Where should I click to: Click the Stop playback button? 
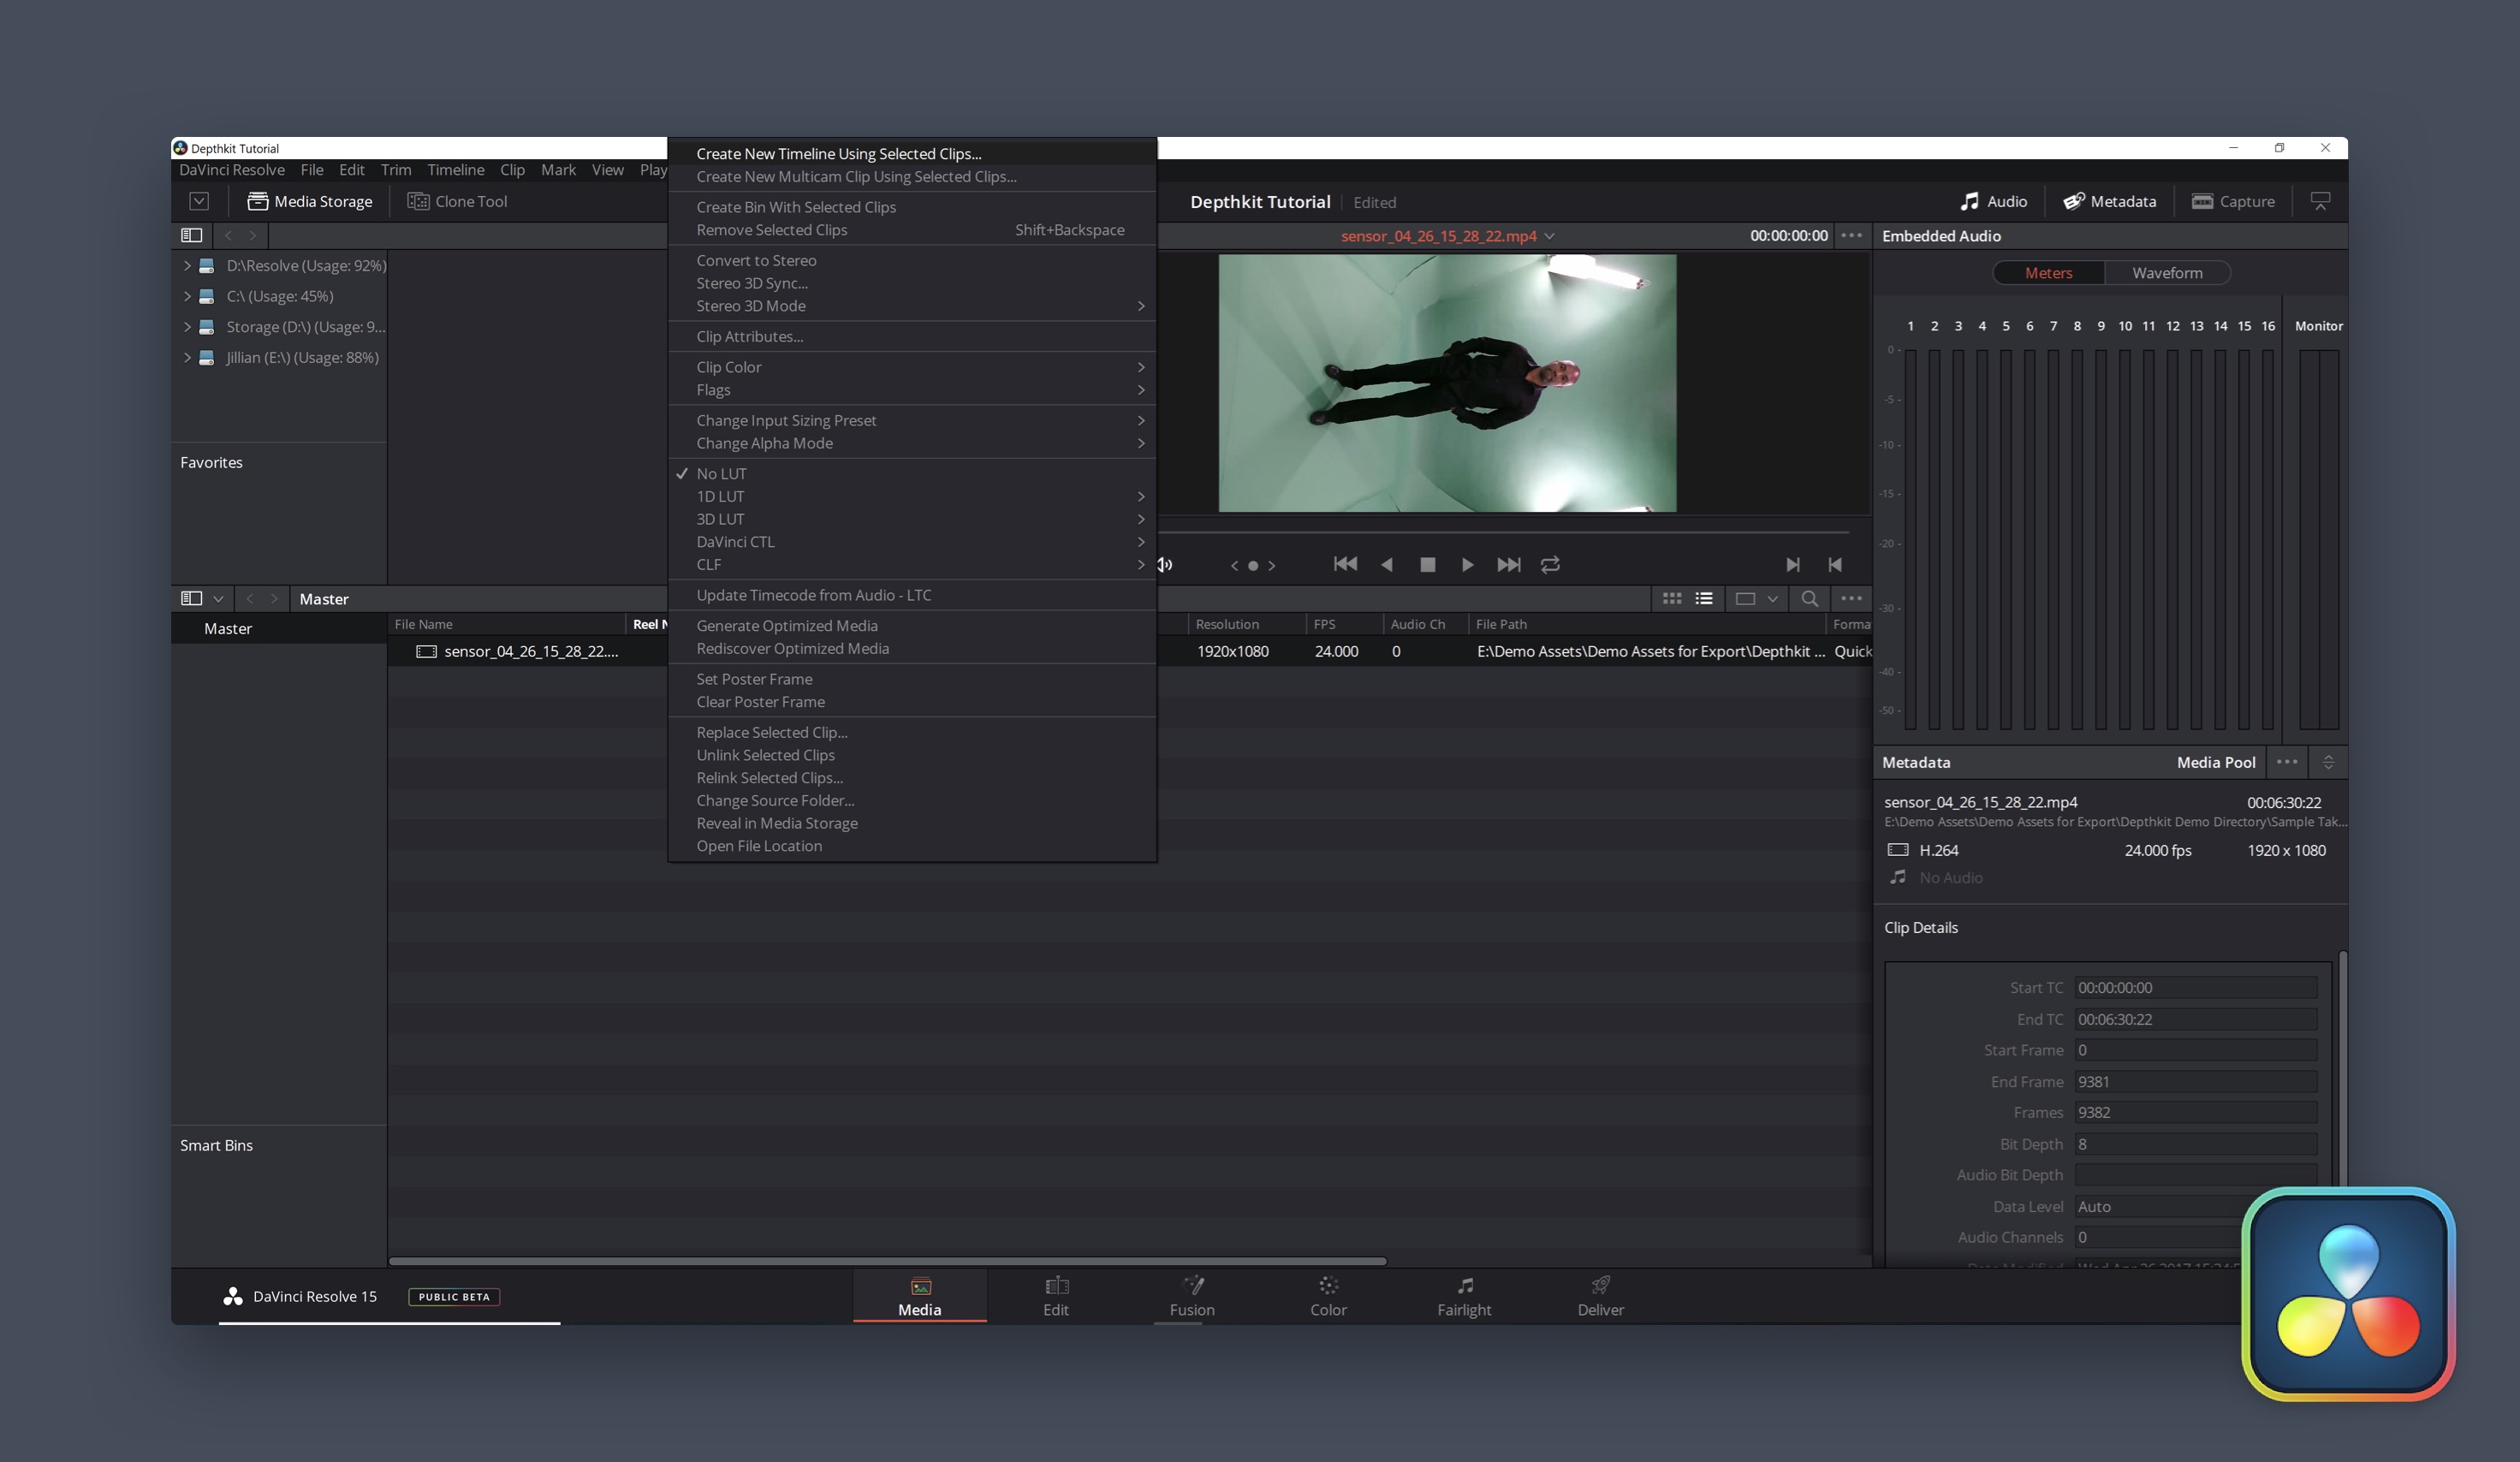click(x=1427, y=565)
